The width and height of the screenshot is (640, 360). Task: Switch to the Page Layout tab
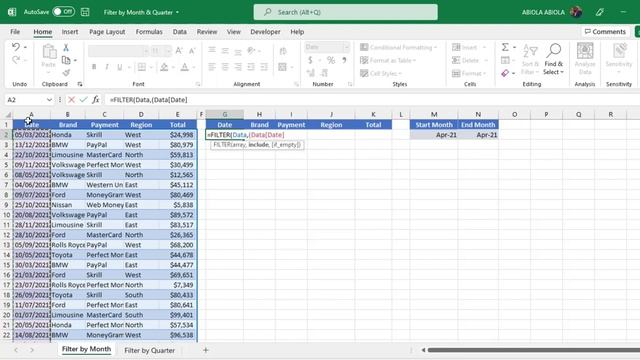(x=107, y=31)
